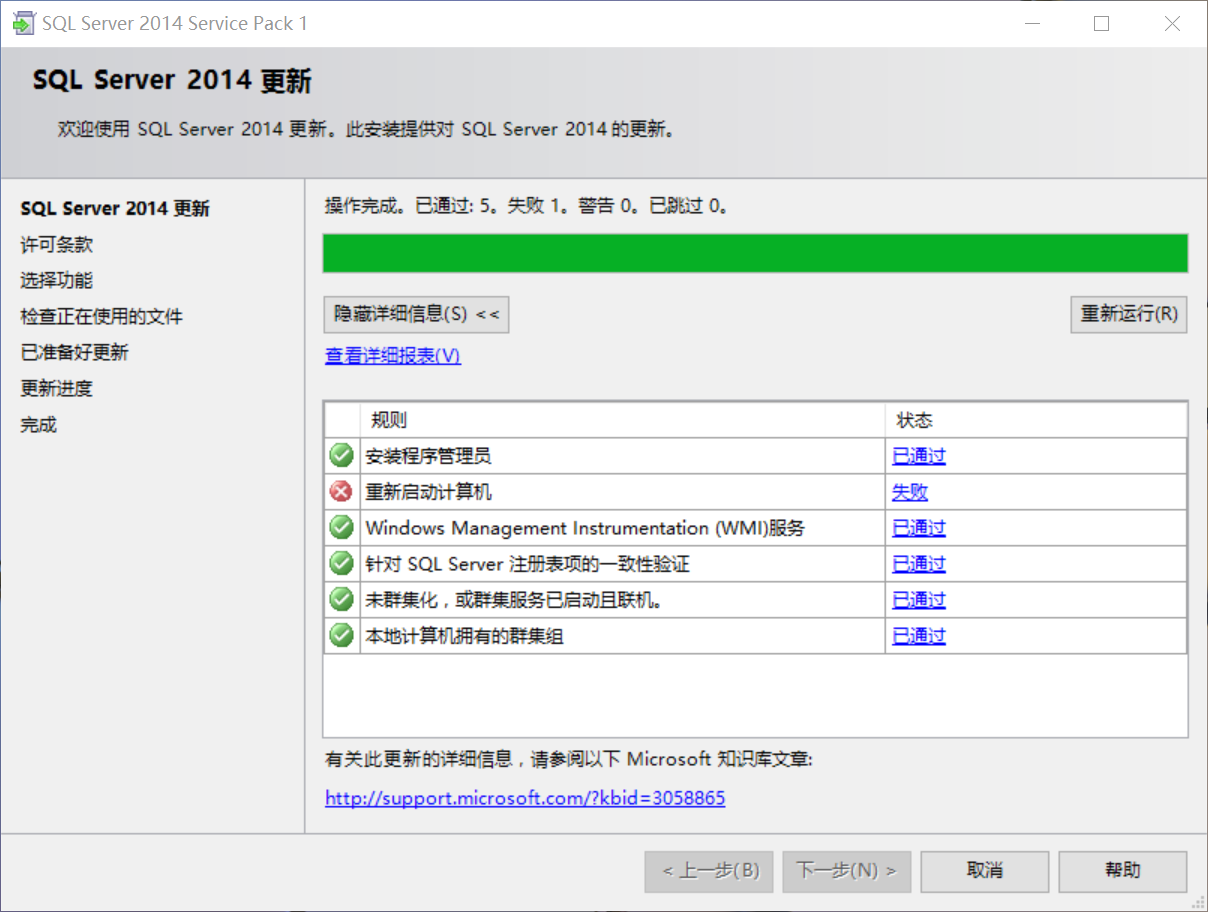Open 已通过 status link for 安装程序管理员

point(919,456)
